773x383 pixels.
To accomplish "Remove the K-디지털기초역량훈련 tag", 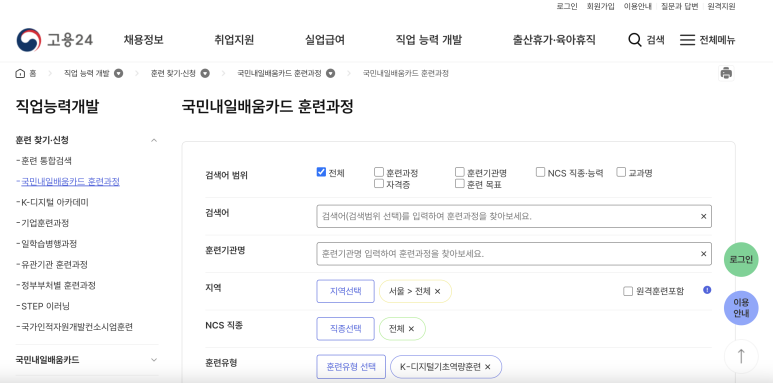I will click(488, 367).
